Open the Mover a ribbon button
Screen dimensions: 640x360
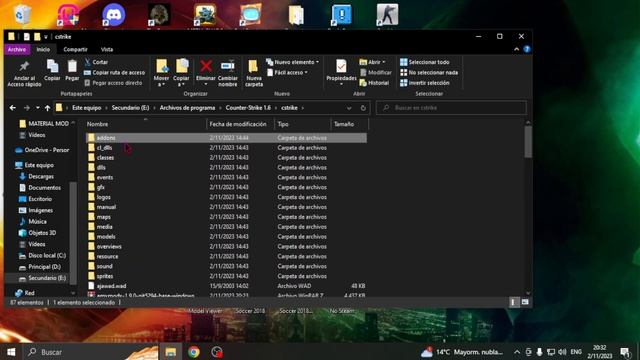click(x=161, y=73)
